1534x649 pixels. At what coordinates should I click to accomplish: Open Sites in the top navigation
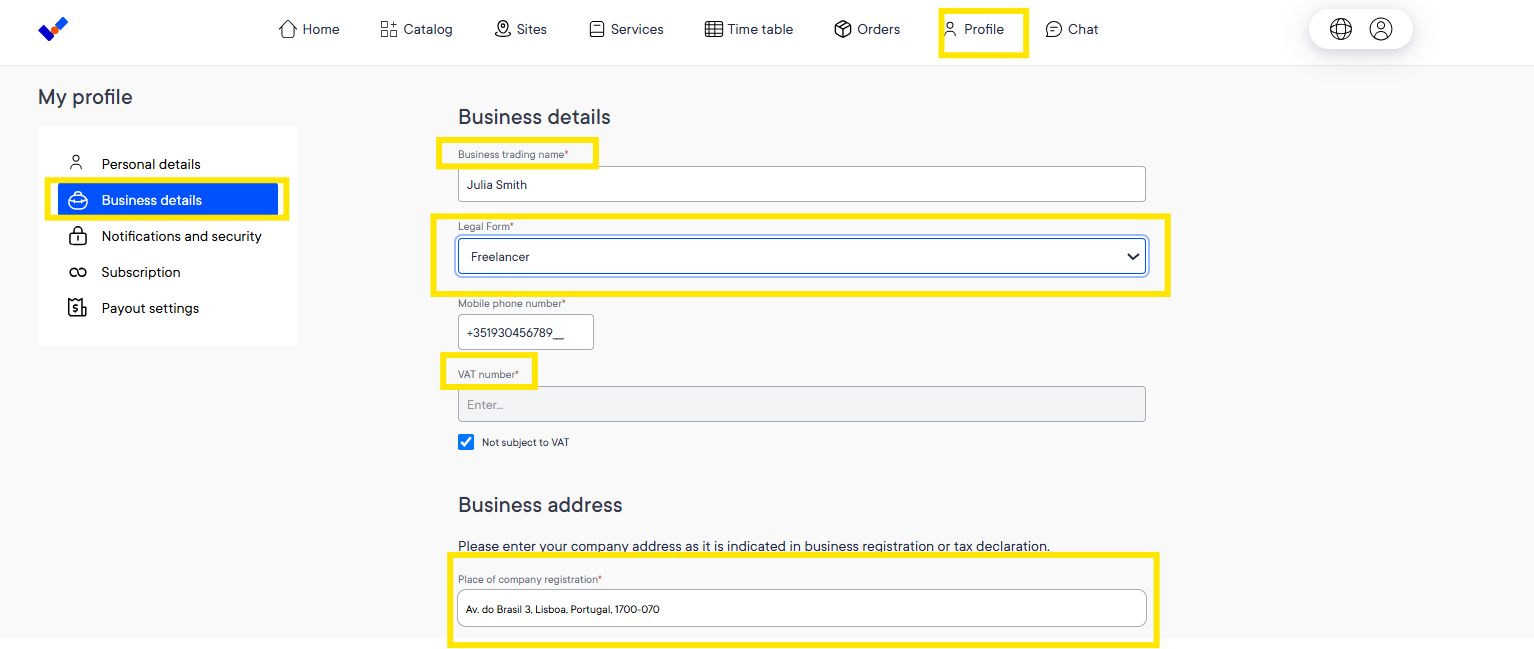tap(521, 29)
